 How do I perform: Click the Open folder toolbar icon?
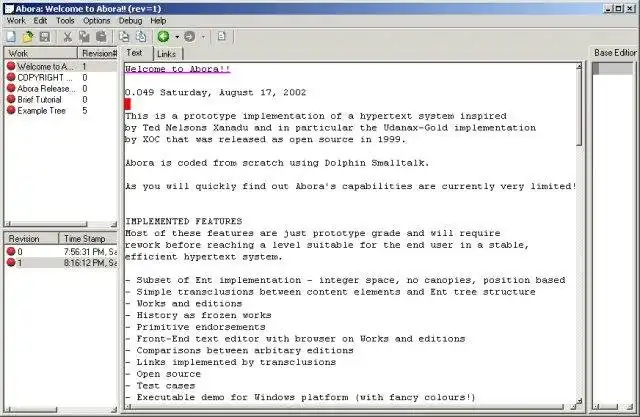28,37
